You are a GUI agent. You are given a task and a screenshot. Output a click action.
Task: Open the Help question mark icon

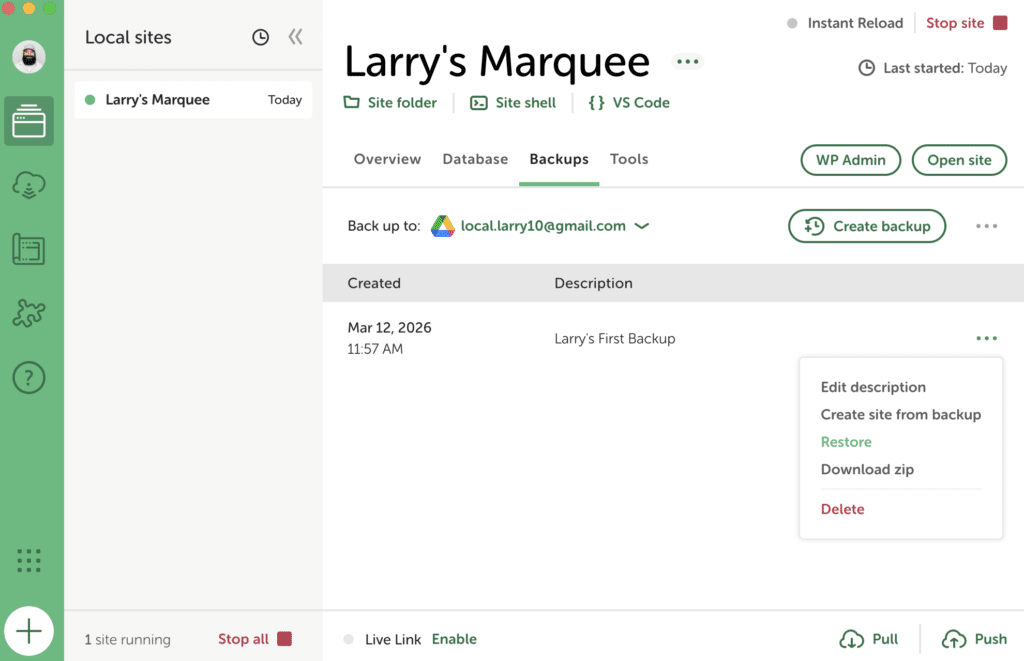pos(29,378)
